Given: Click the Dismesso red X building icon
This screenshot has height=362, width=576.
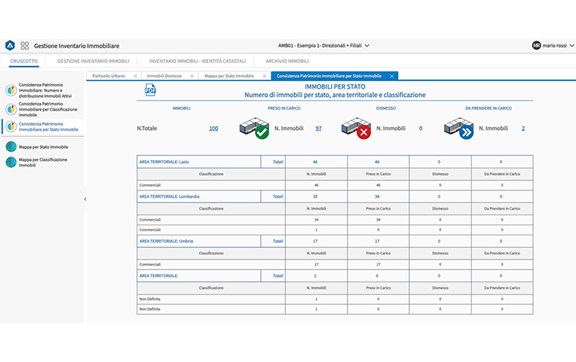Looking at the screenshot, I should (356, 128).
